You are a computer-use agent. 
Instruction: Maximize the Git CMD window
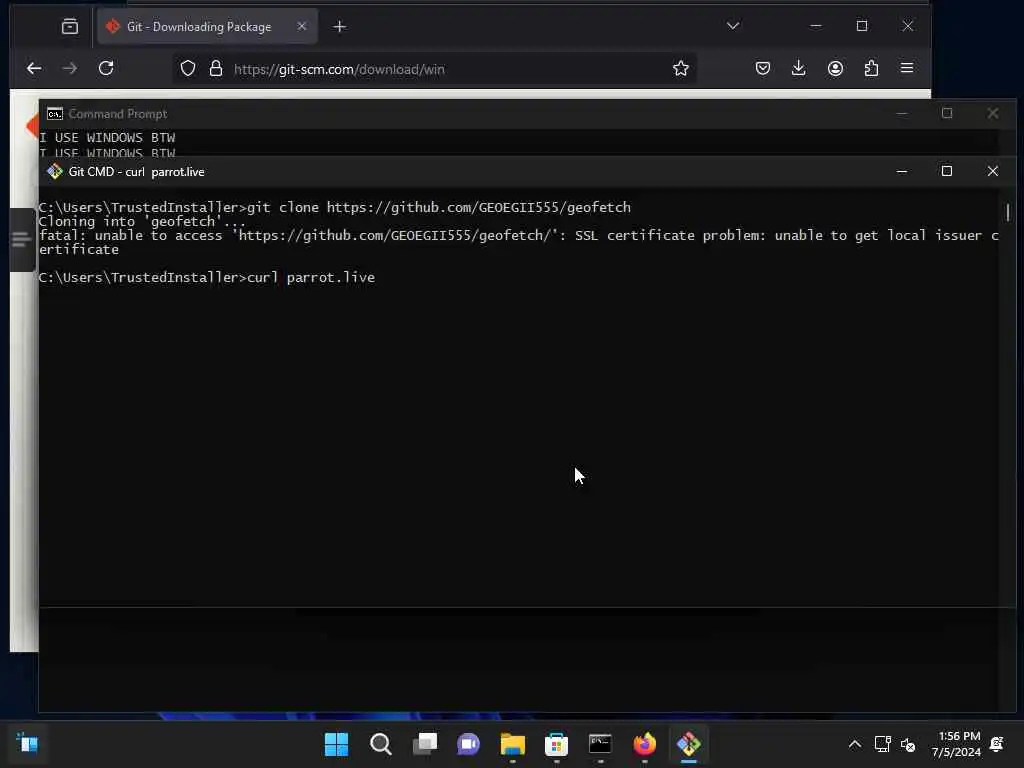point(946,171)
